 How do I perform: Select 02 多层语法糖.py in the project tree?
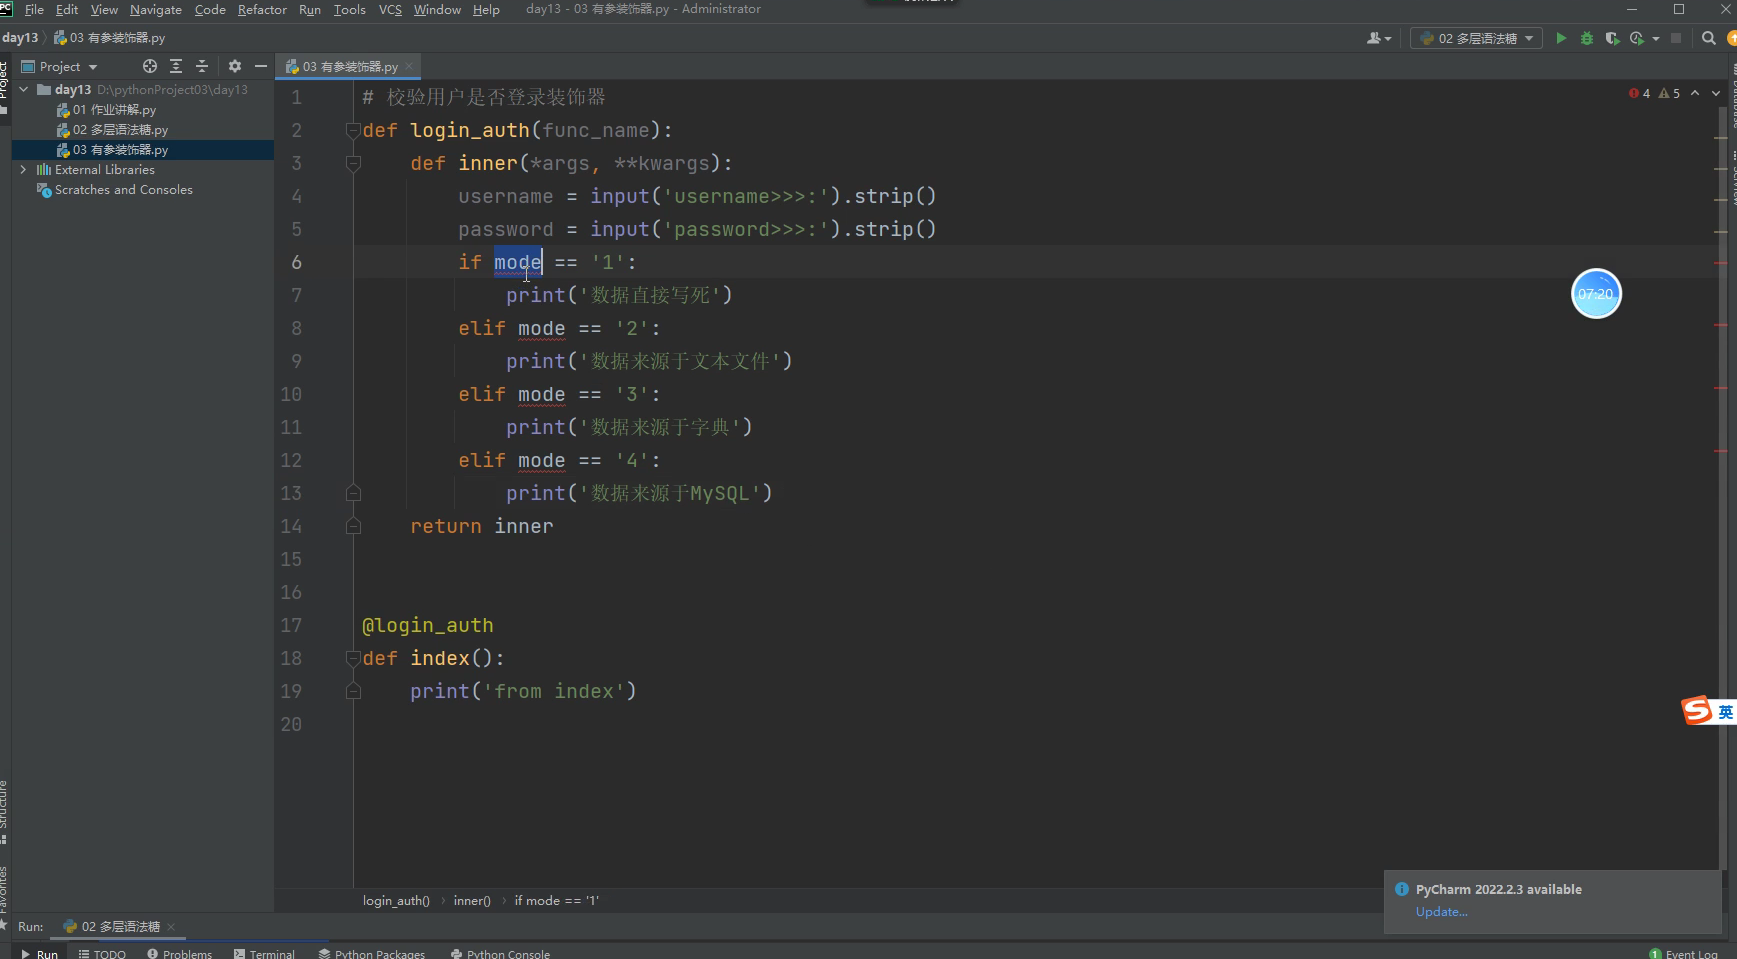tap(112, 129)
